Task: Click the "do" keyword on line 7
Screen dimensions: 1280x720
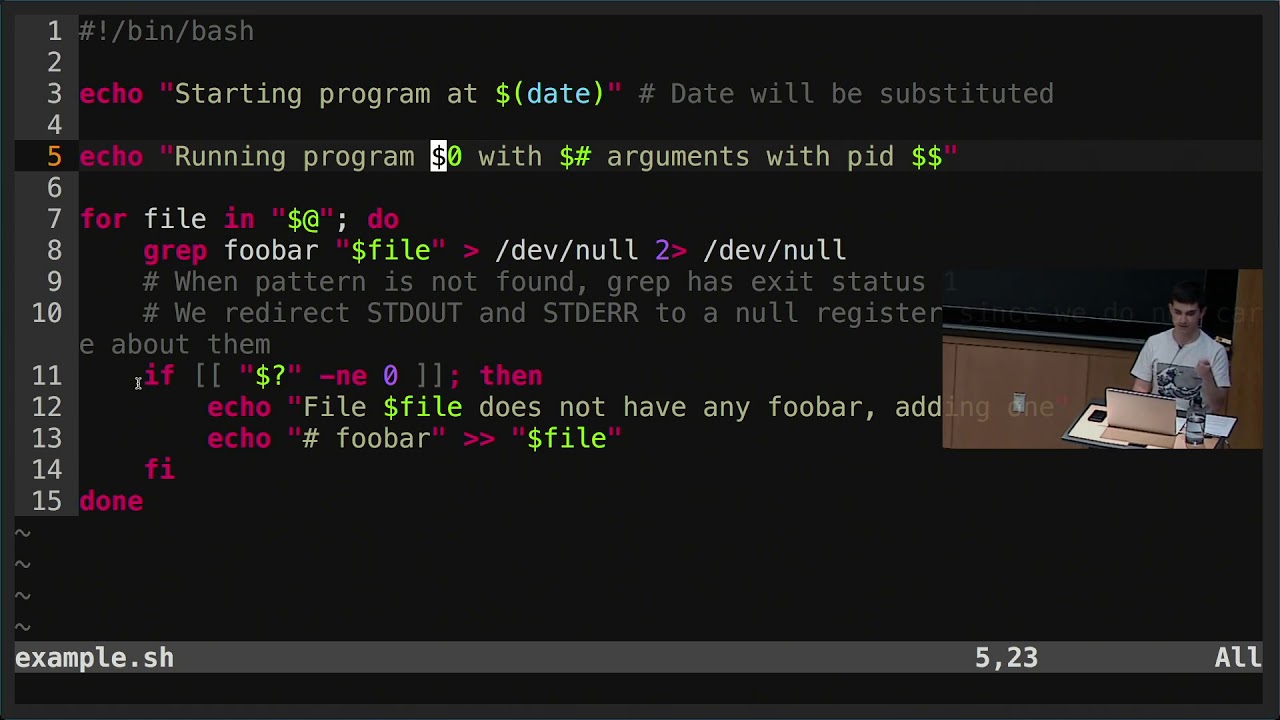Action: pos(383,219)
